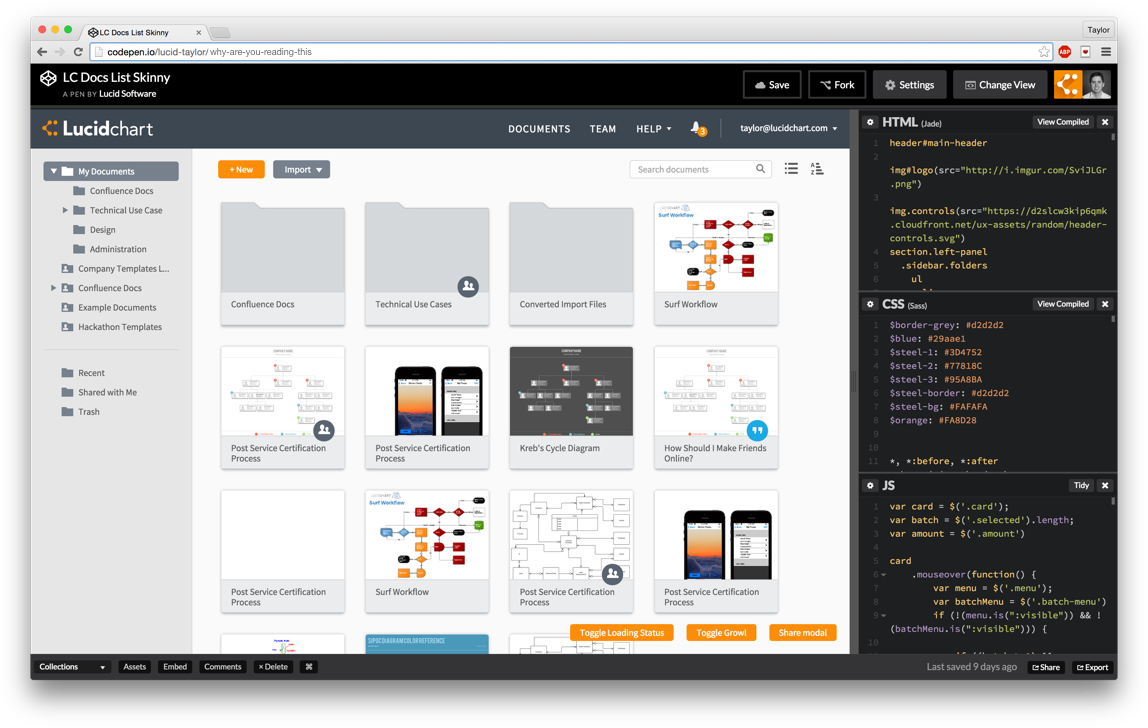Focus the Search documents field
Viewport: 1148px width, 728px height.
pyautogui.click(x=701, y=169)
